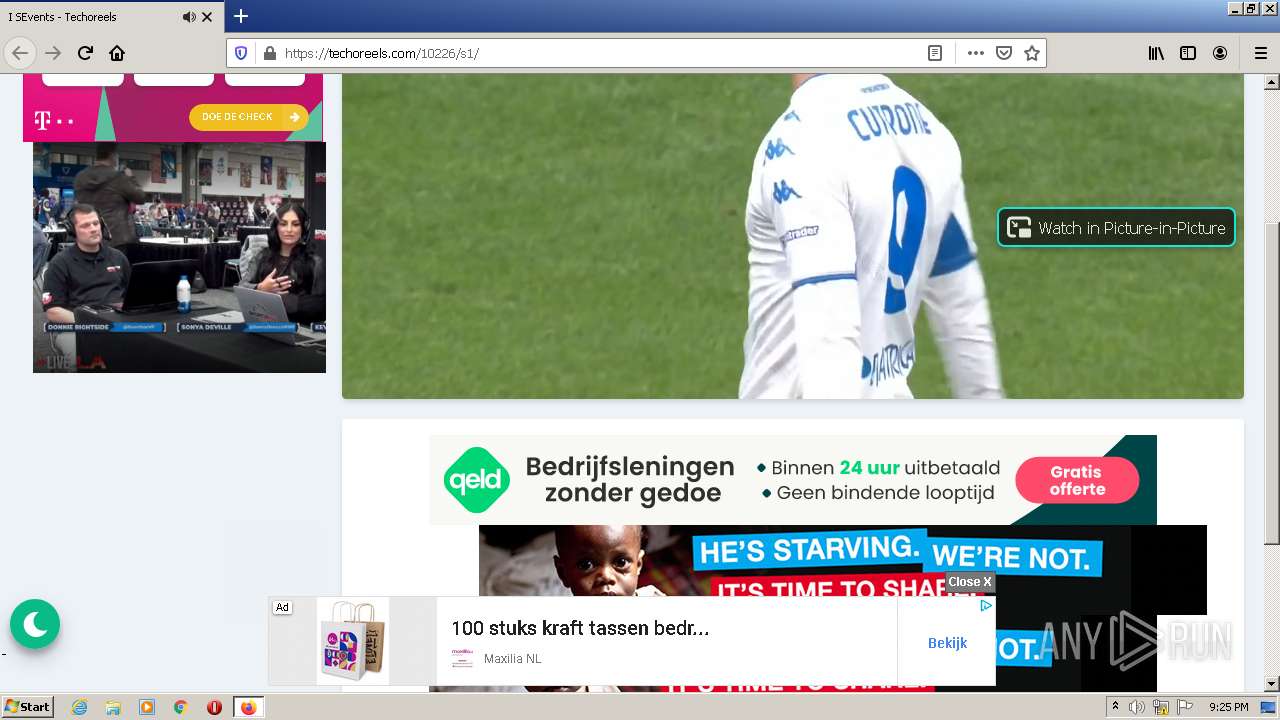Save page to Pocket
Screen dimensions: 1280x720
coord(1004,53)
